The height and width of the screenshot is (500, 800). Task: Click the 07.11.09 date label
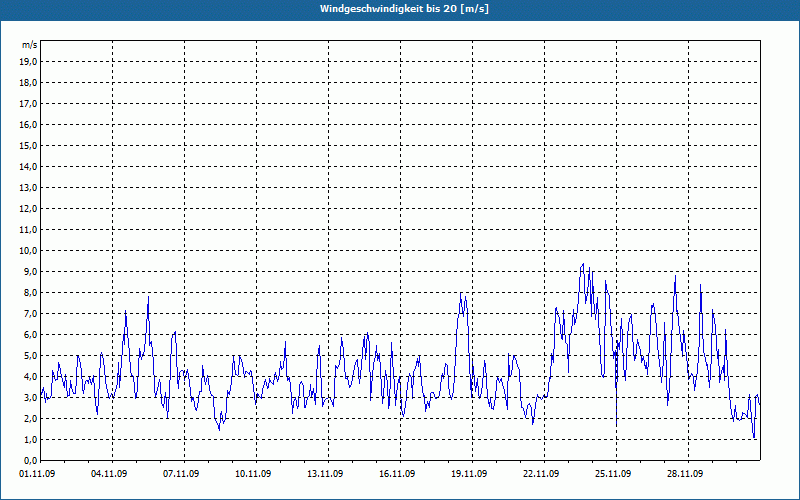pyautogui.click(x=181, y=474)
